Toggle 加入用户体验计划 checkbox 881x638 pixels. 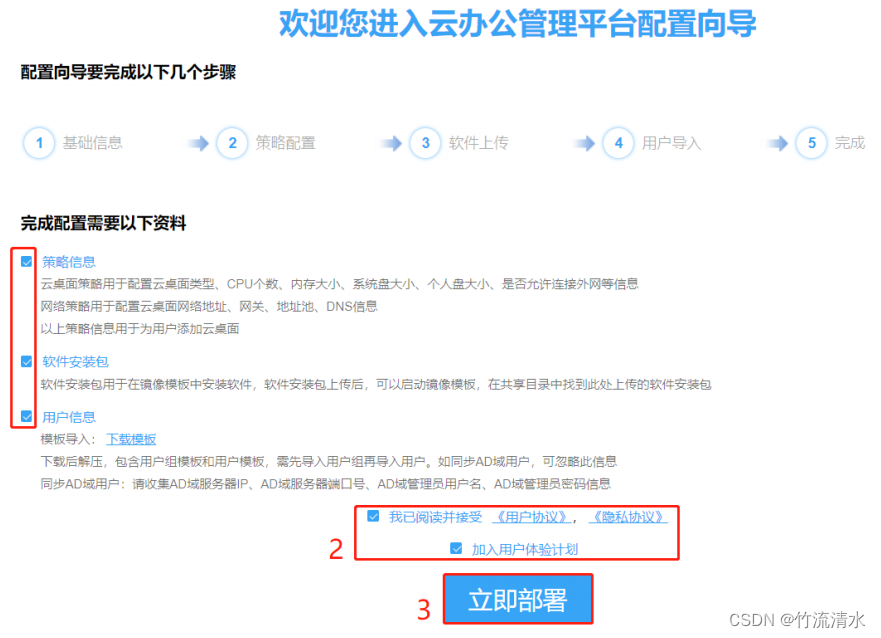point(456,548)
